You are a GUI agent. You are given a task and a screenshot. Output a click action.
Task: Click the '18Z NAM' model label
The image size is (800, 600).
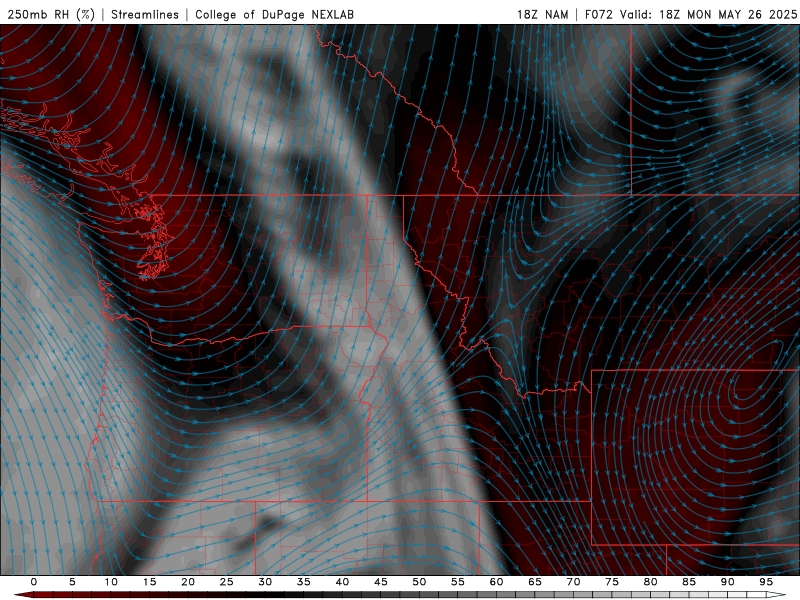point(543,14)
